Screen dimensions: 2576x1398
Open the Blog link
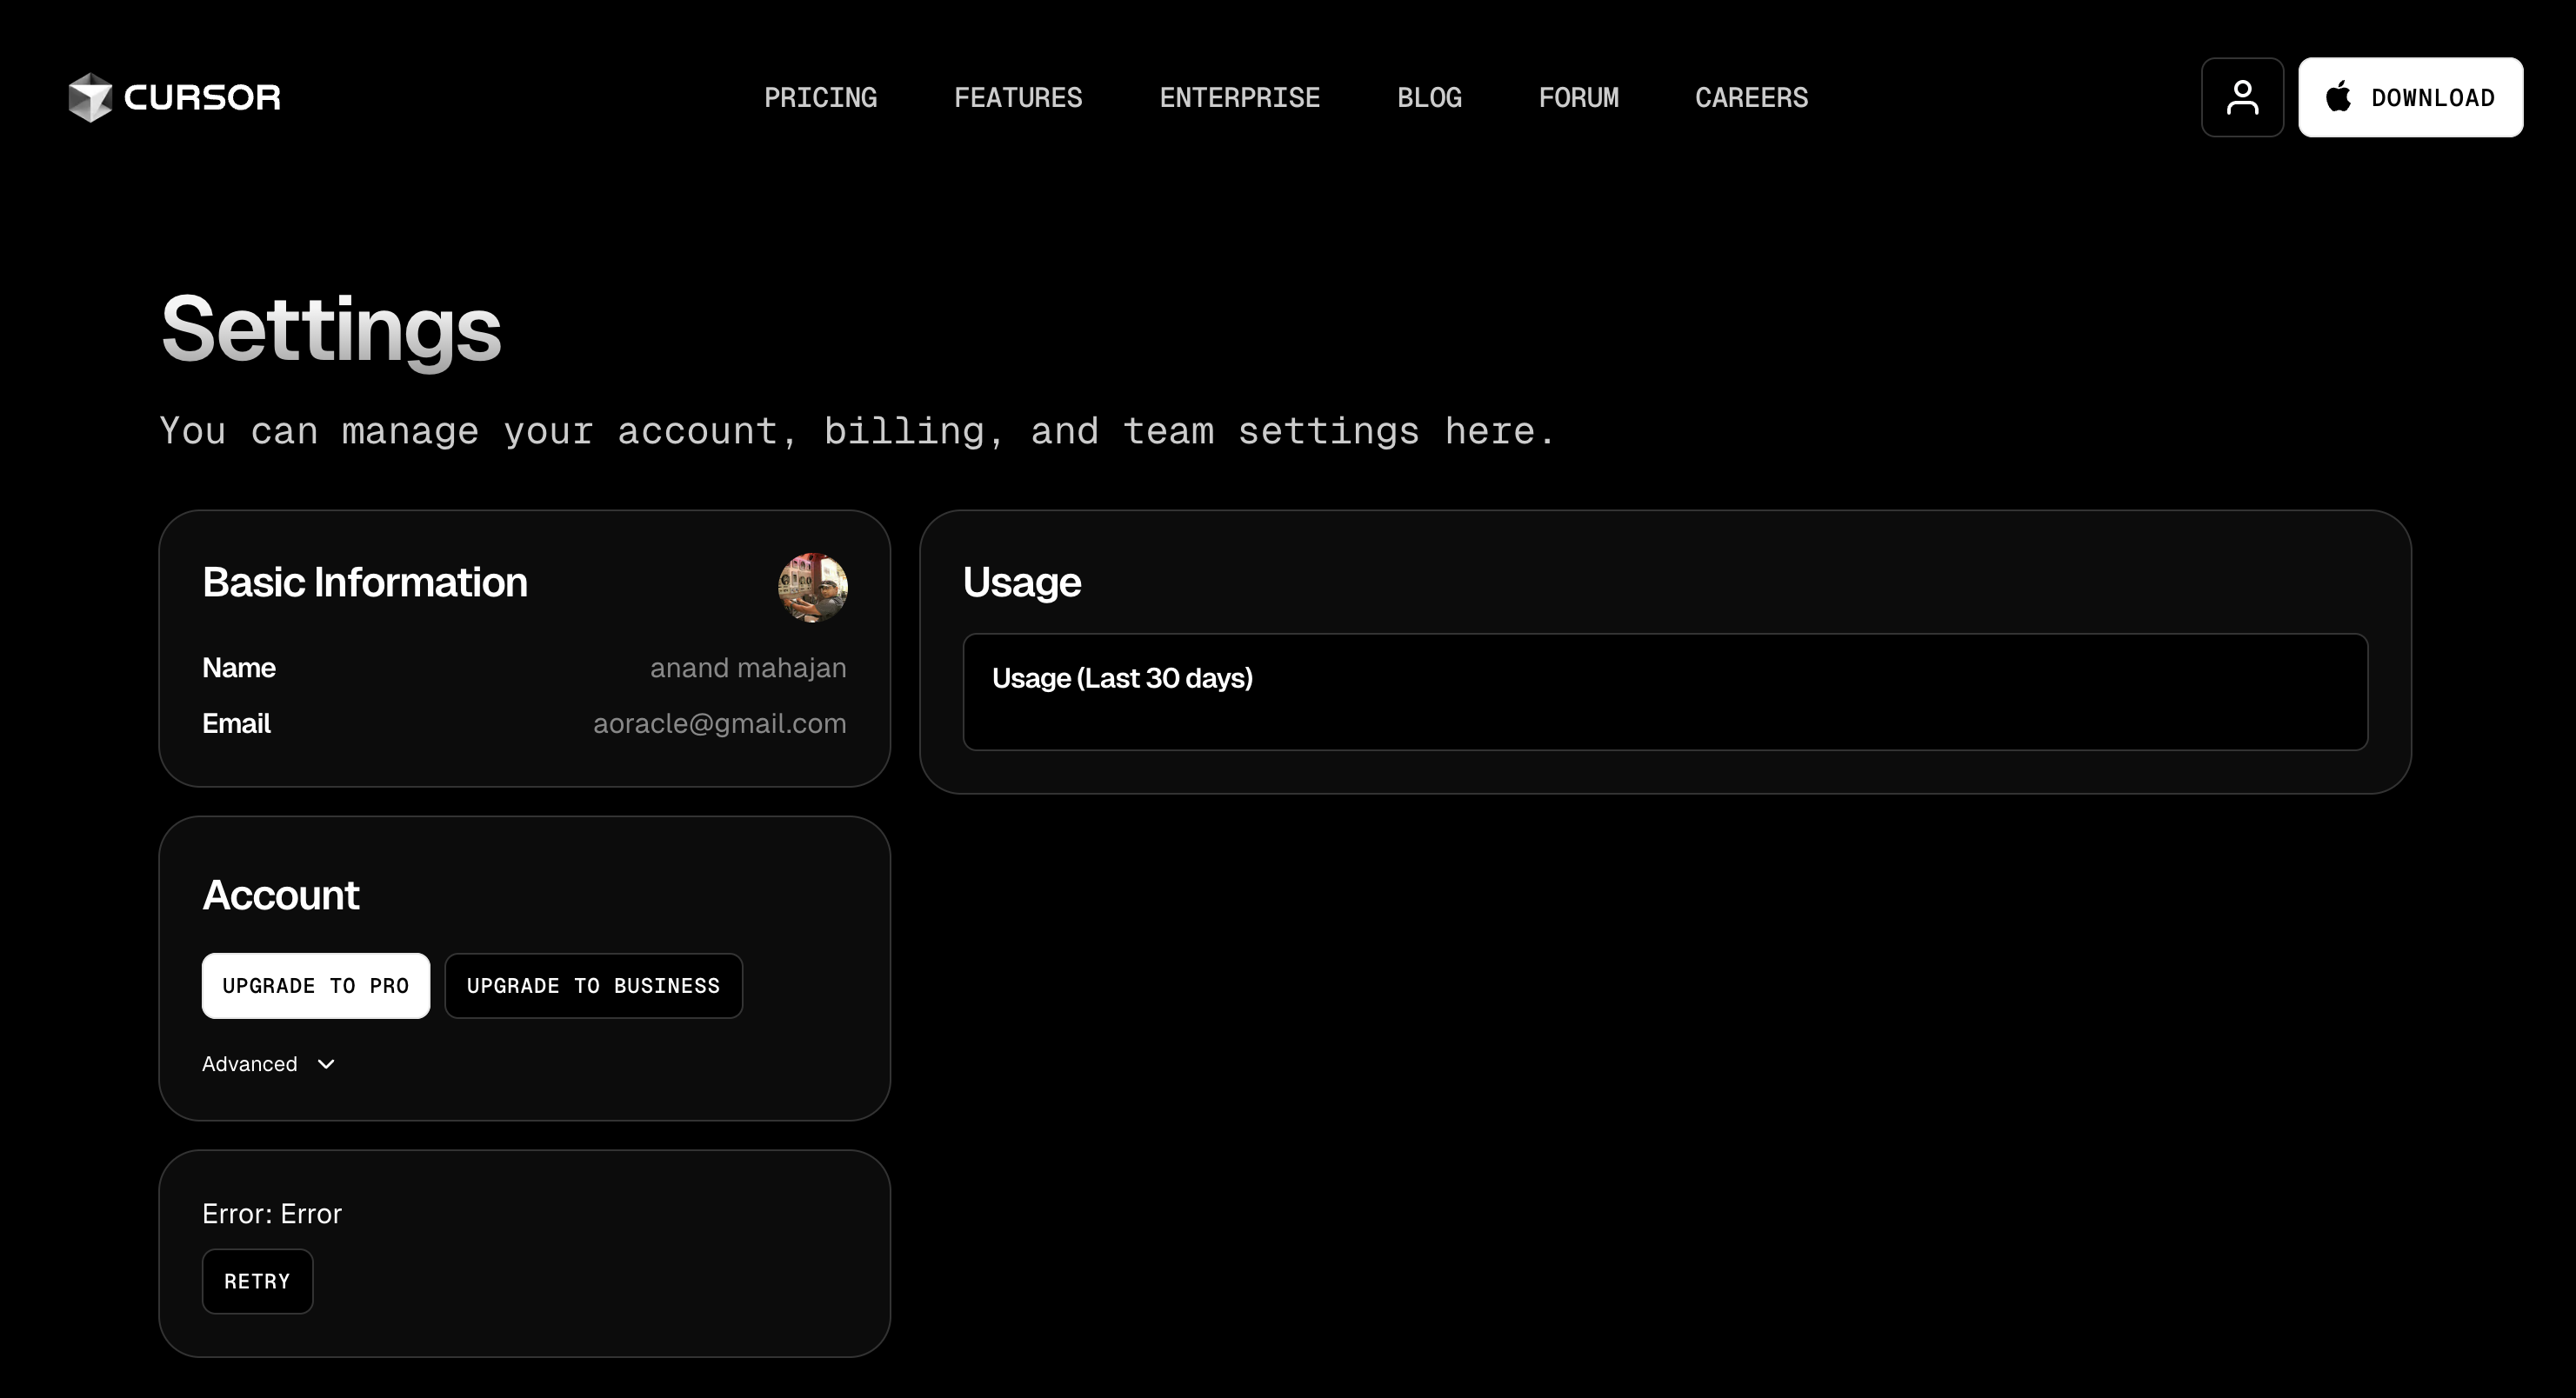click(x=1429, y=98)
